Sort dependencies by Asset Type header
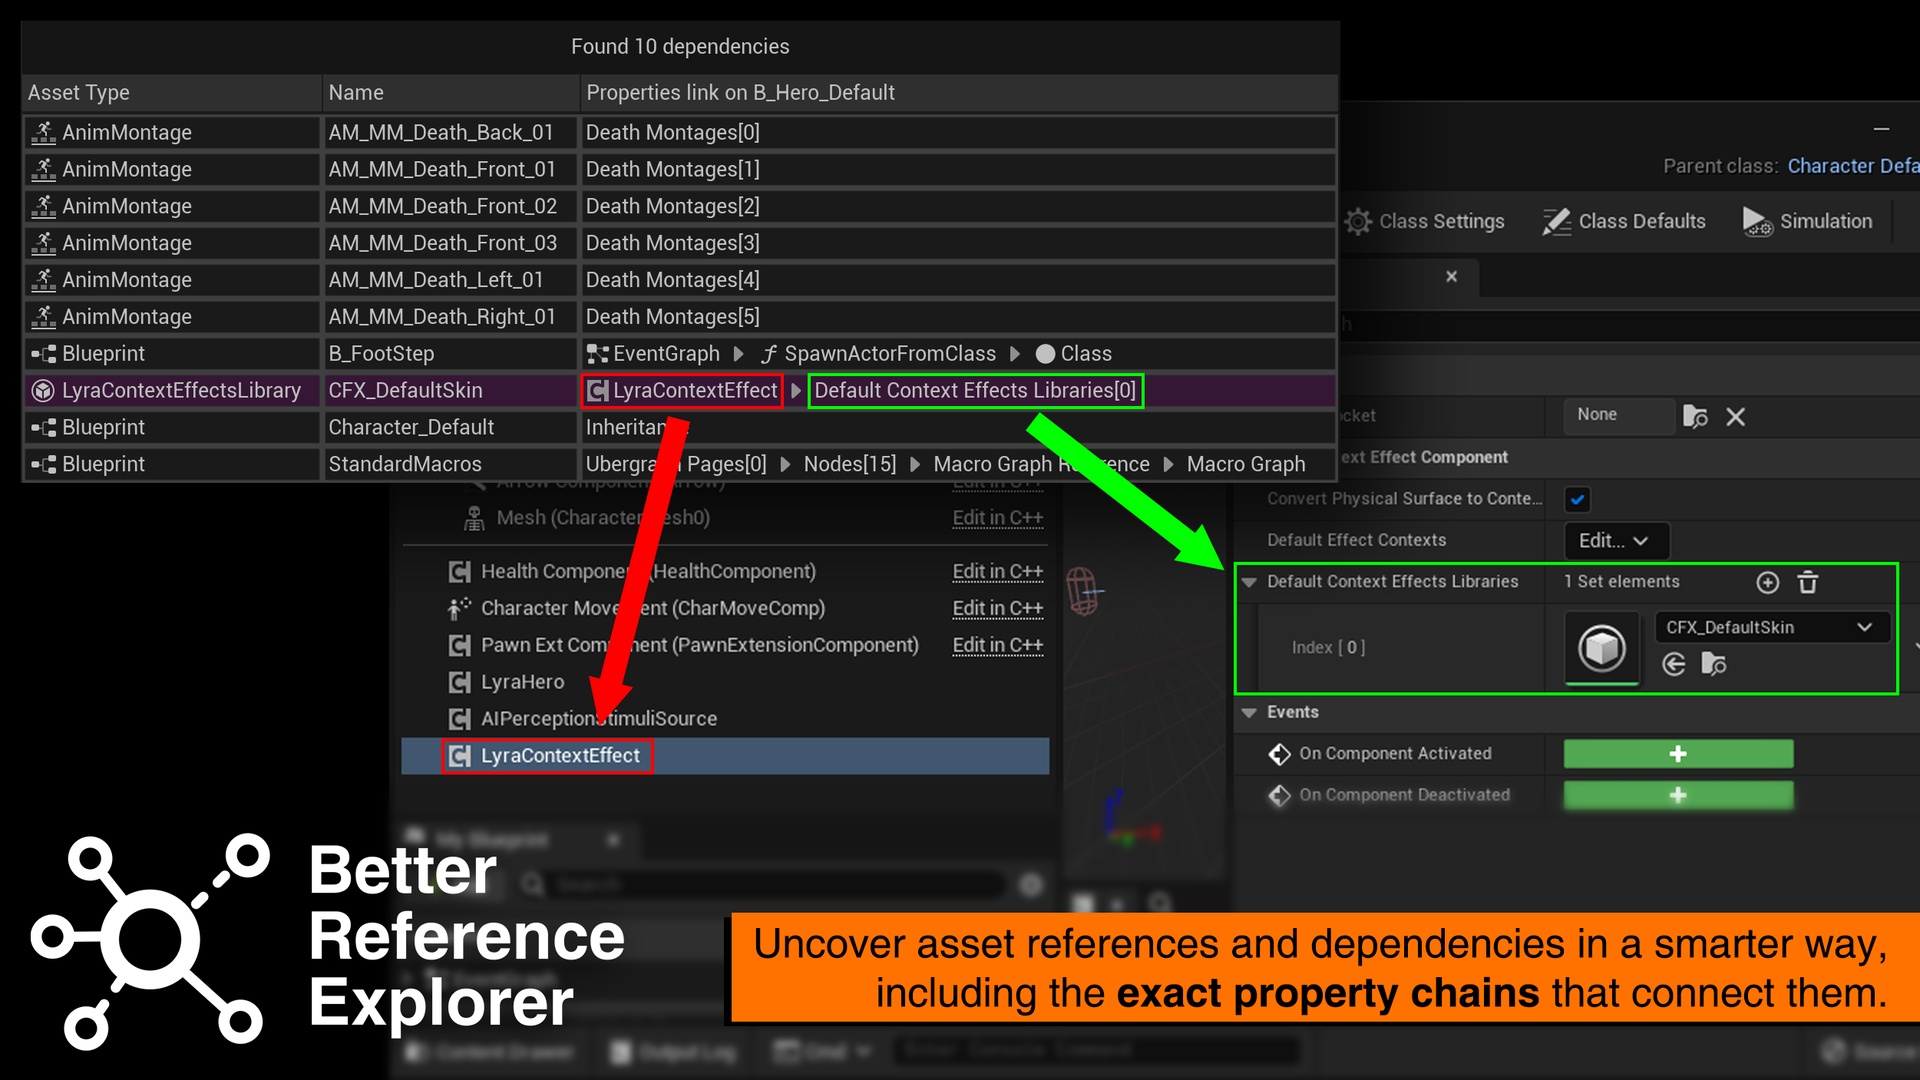Screen dimensions: 1920x1080 [x=171, y=93]
